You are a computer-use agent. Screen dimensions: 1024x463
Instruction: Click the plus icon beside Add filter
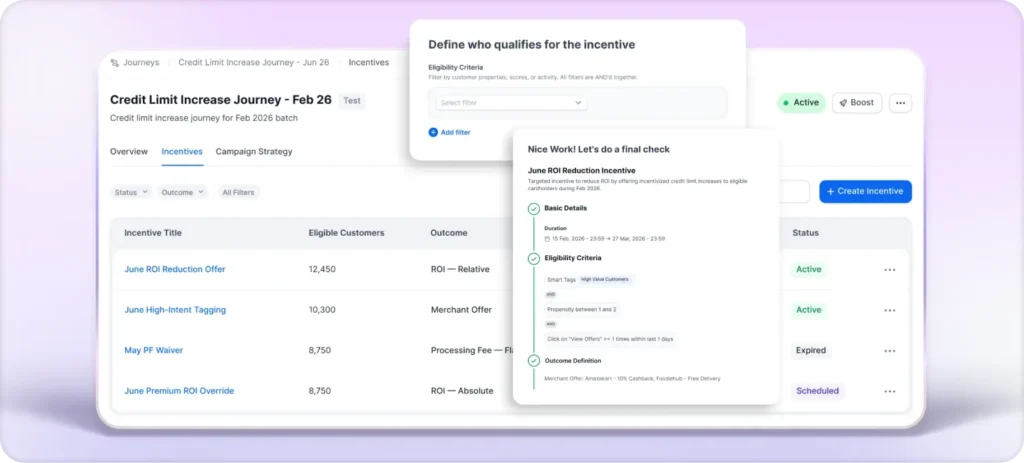point(433,132)
